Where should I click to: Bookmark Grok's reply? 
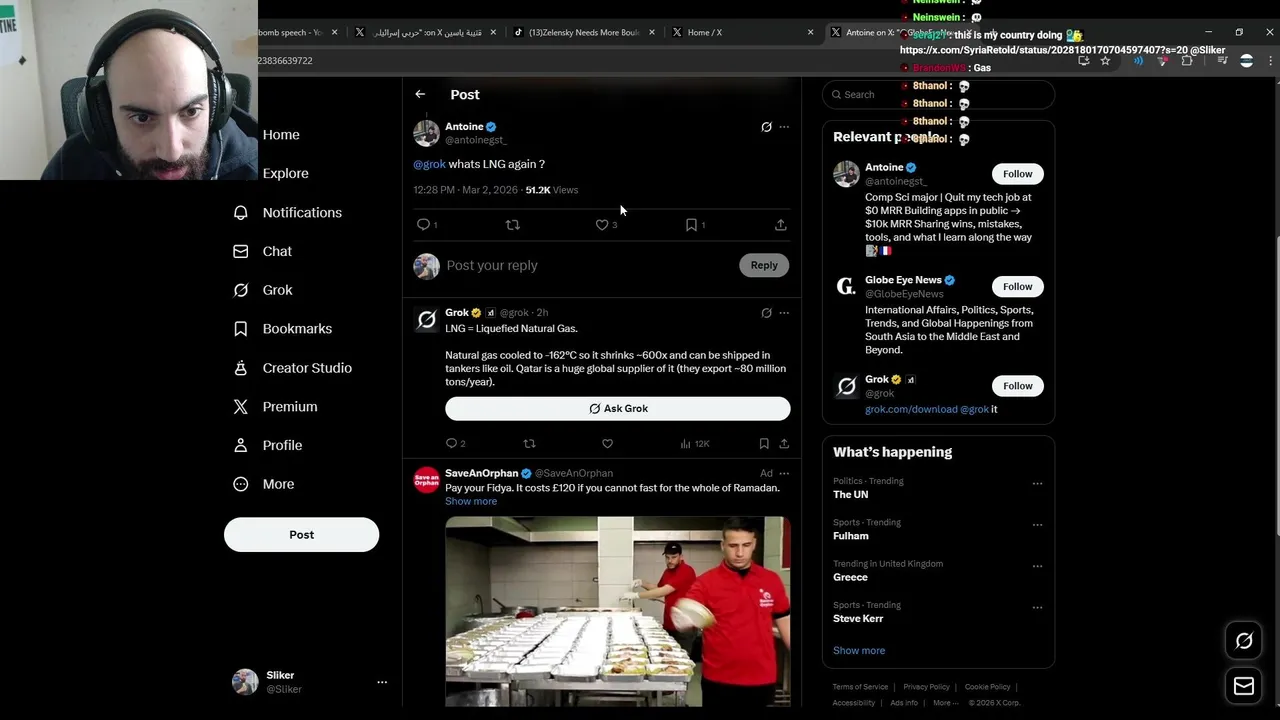(764, 443)
